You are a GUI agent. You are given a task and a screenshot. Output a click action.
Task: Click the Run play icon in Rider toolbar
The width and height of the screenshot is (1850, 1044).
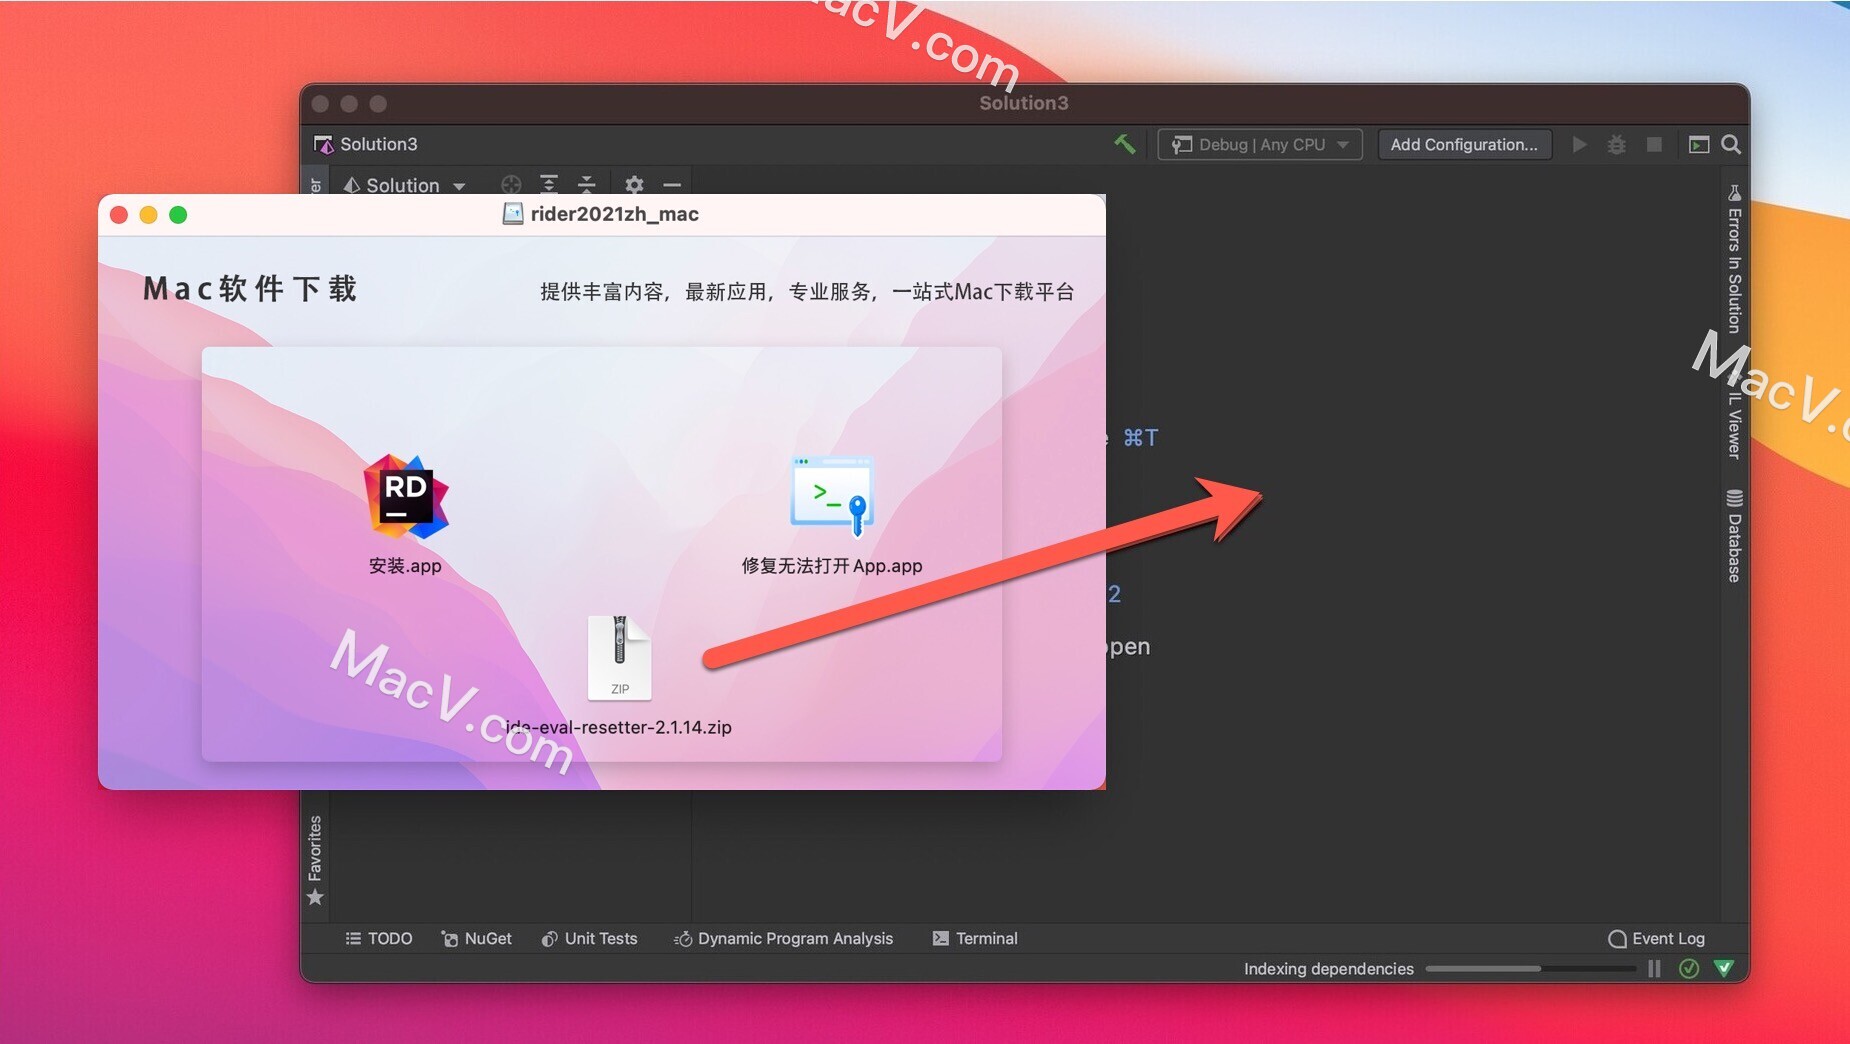tap(1579, 144)
